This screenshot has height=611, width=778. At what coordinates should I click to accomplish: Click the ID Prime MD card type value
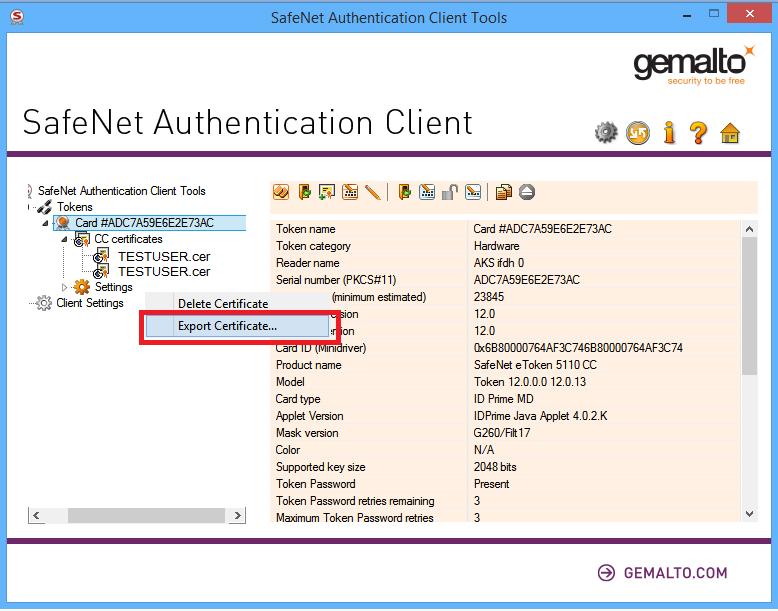tap(504, 399)
